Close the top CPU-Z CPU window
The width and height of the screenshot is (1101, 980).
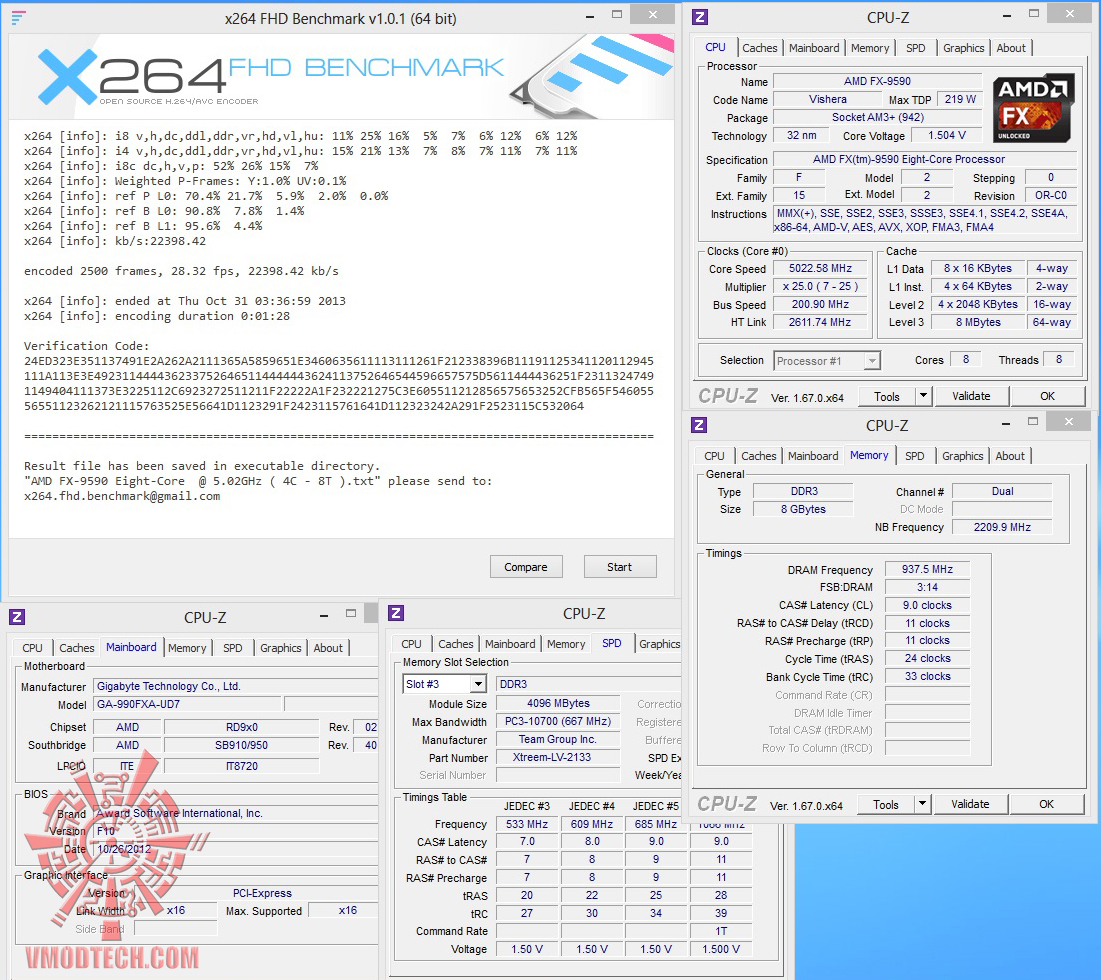pyautogui.click(x=1069, y=14)
